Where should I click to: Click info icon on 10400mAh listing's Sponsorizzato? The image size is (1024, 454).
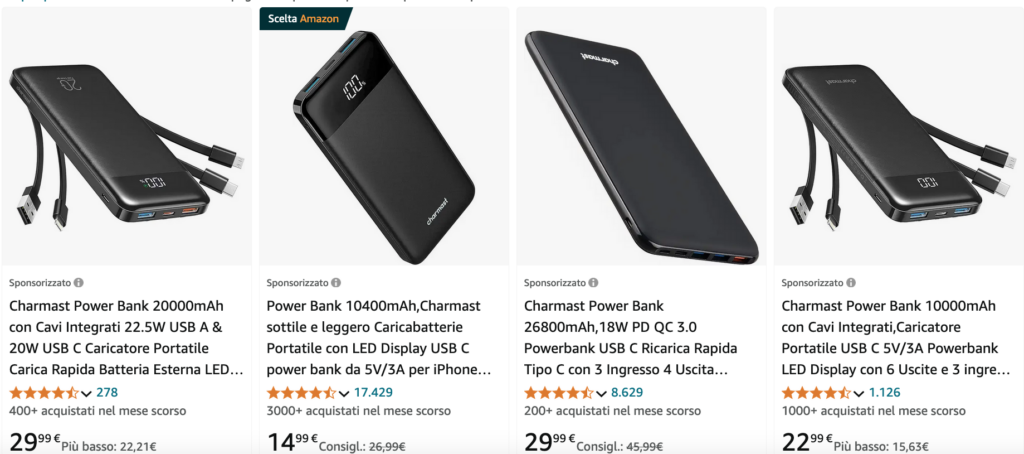[x=336, y=283]
